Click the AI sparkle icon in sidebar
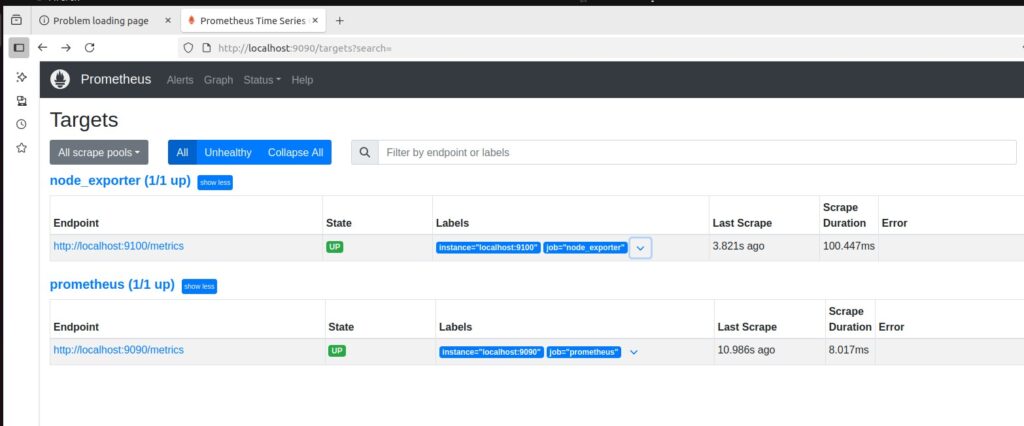Screen dimensions: 1024x426 [x=21, y=77]
